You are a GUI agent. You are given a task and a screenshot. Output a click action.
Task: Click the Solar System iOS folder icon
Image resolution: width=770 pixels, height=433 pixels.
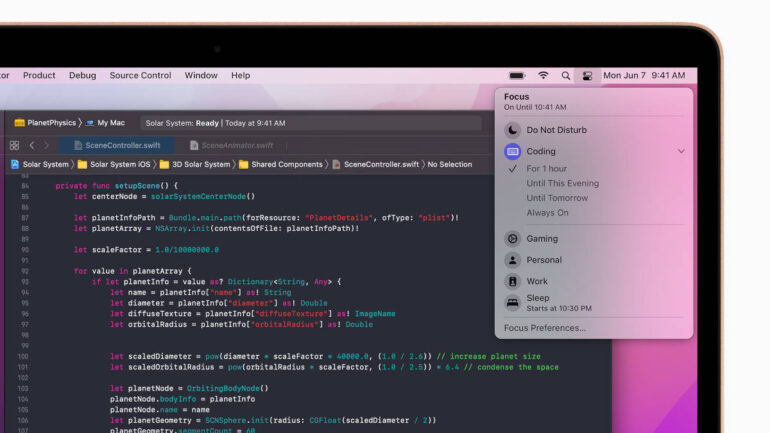(82, 164)
